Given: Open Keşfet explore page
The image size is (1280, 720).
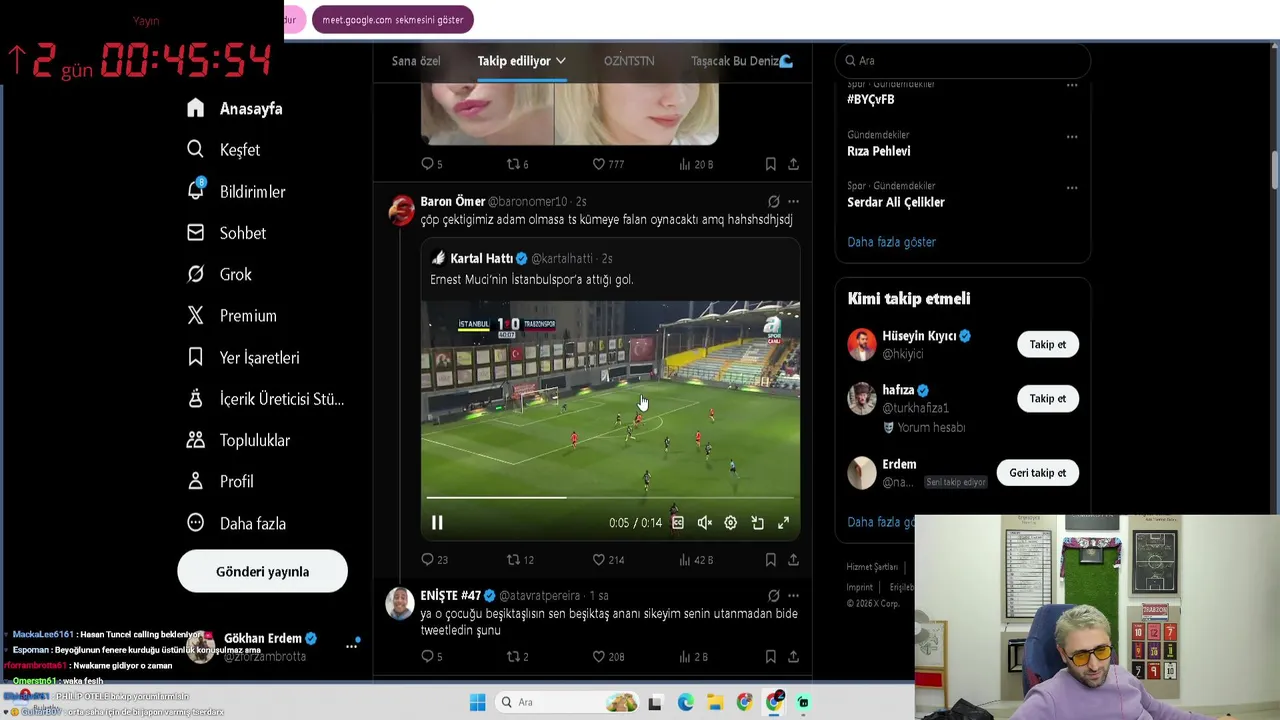Looking at the screenshot, I should (x=224, y=150).
